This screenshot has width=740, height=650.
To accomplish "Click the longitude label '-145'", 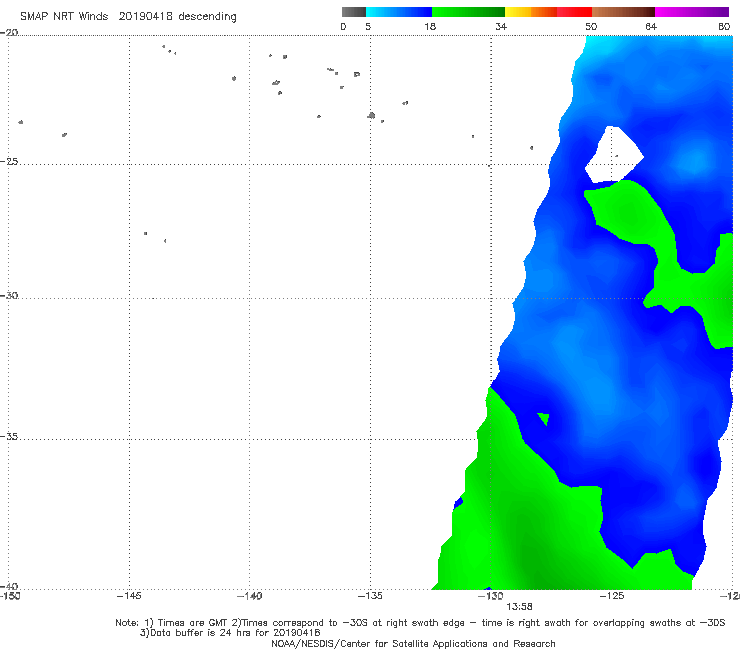I will pos(129,596).
